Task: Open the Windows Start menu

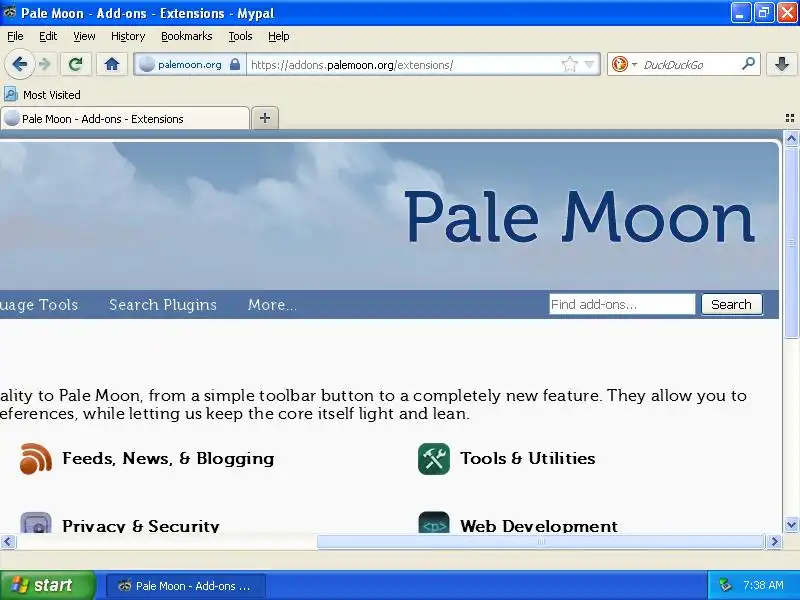Action: [47, 585]
